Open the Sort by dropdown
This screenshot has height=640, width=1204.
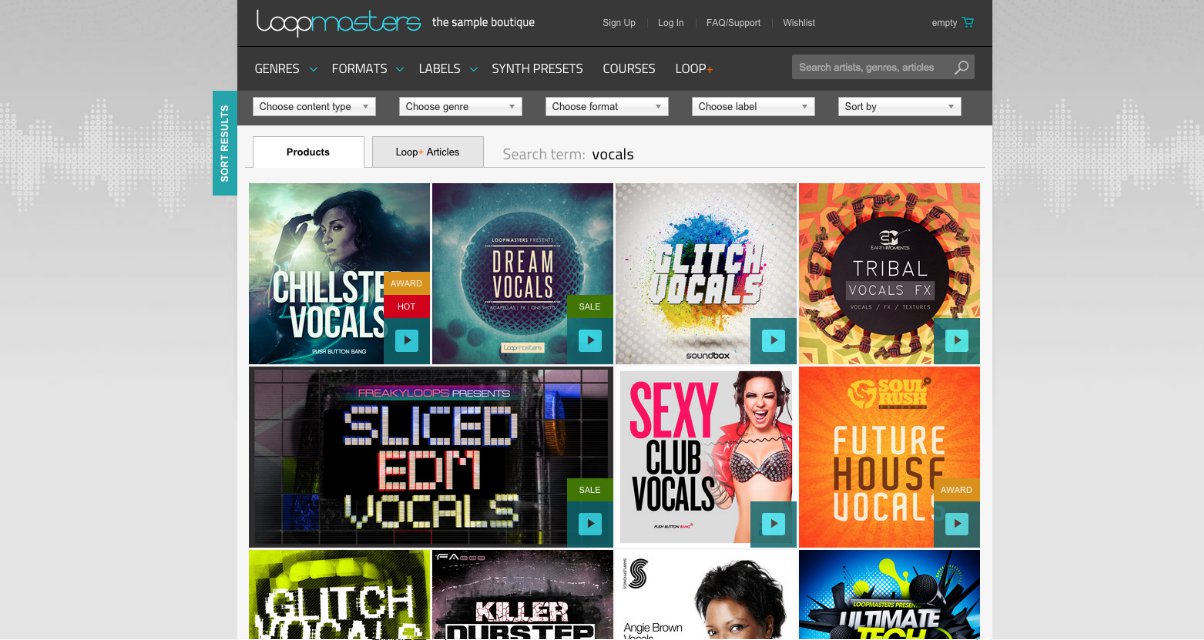click(899, 107)
